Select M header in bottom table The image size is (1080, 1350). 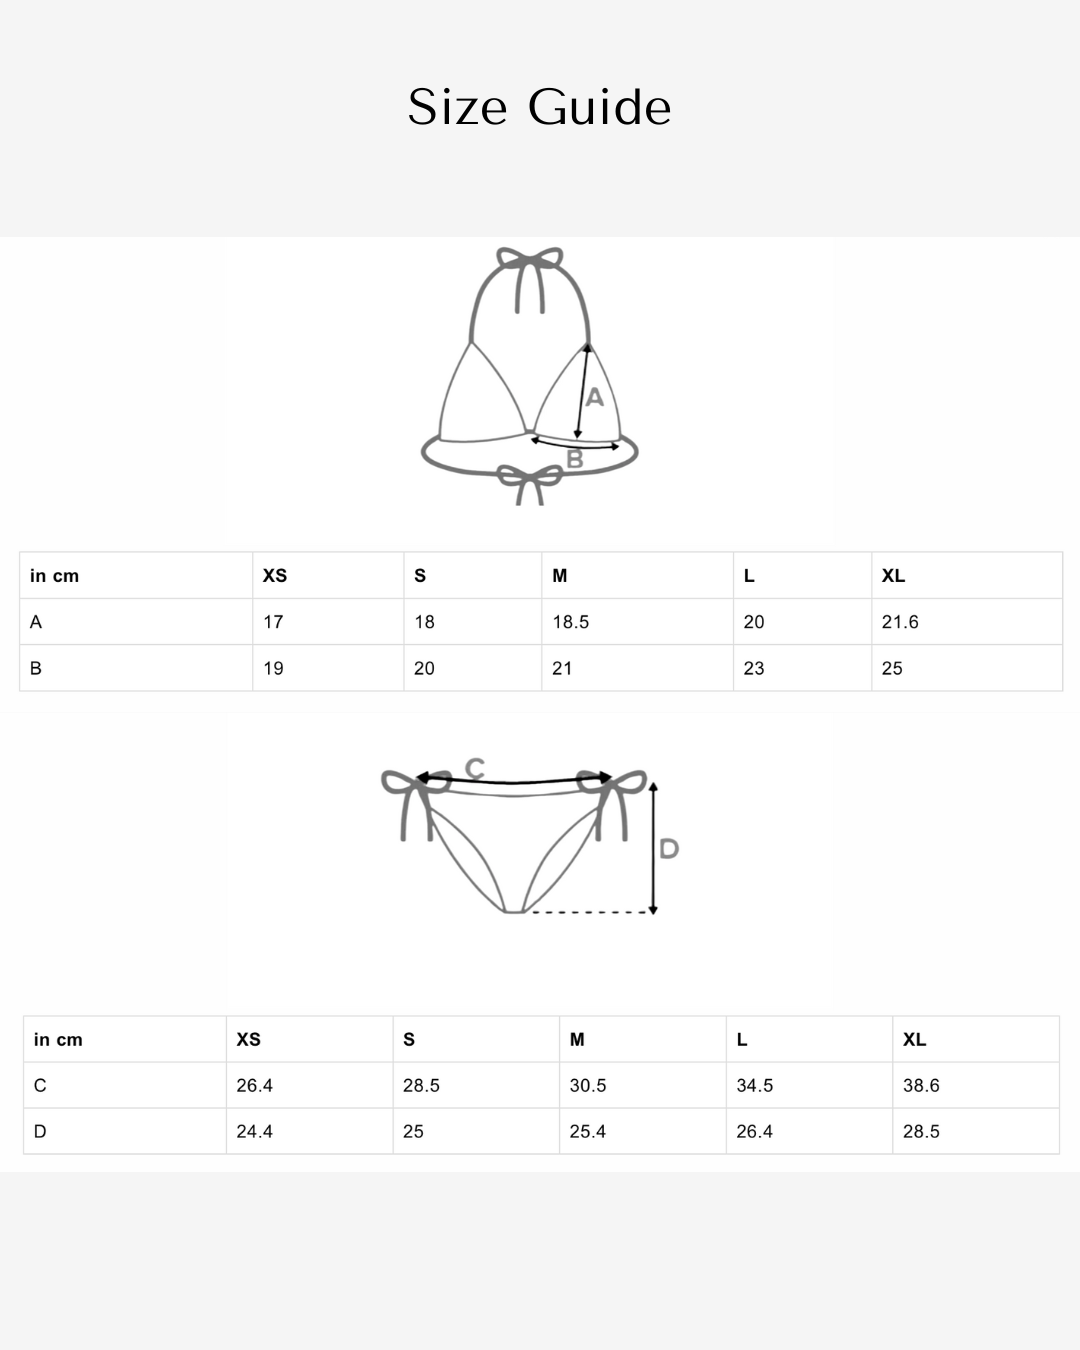[x=577, y=1039]
